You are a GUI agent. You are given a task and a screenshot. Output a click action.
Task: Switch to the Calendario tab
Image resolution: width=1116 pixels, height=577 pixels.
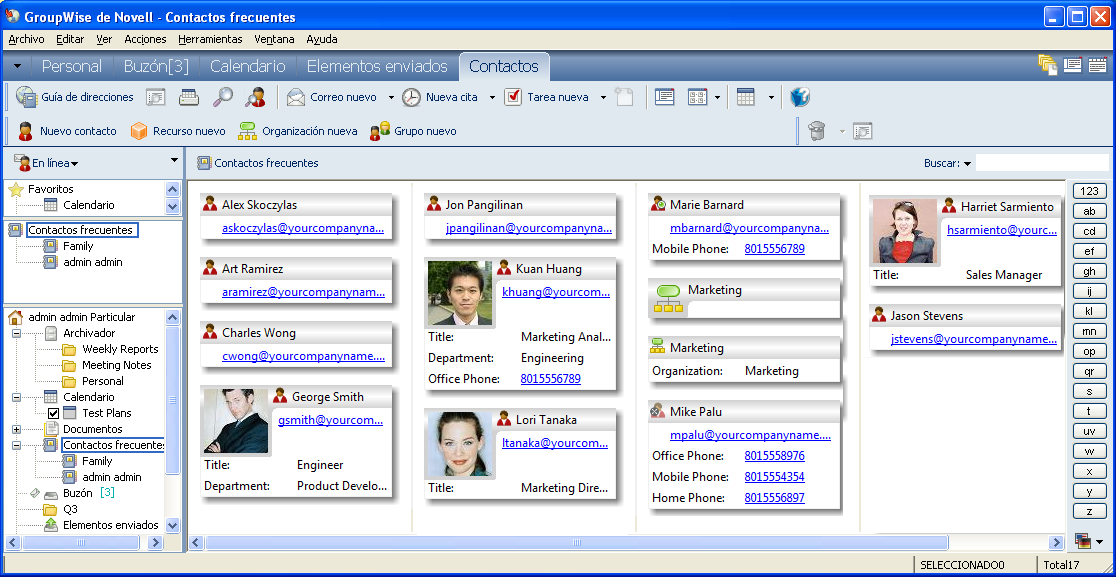tap(247, 66)
